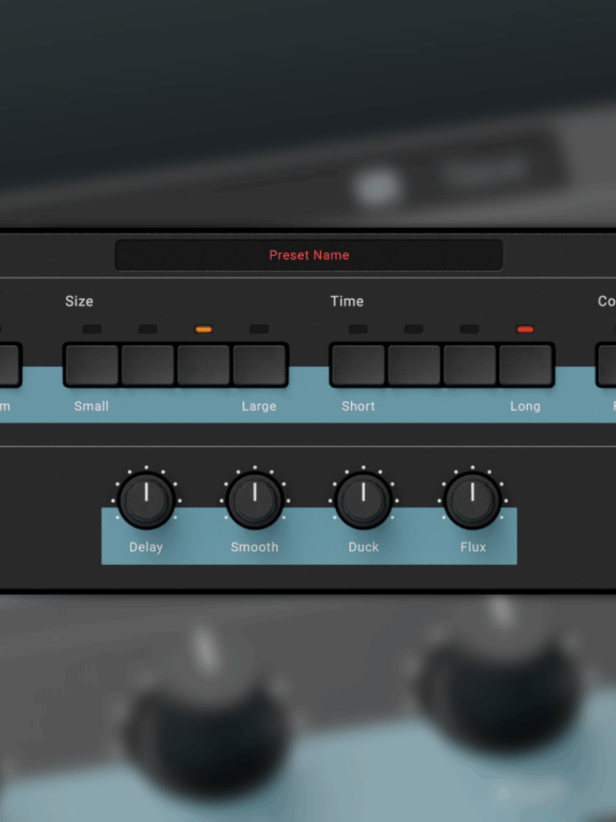Click the lit orange Size LED indicator

click(x=203, y=329)
